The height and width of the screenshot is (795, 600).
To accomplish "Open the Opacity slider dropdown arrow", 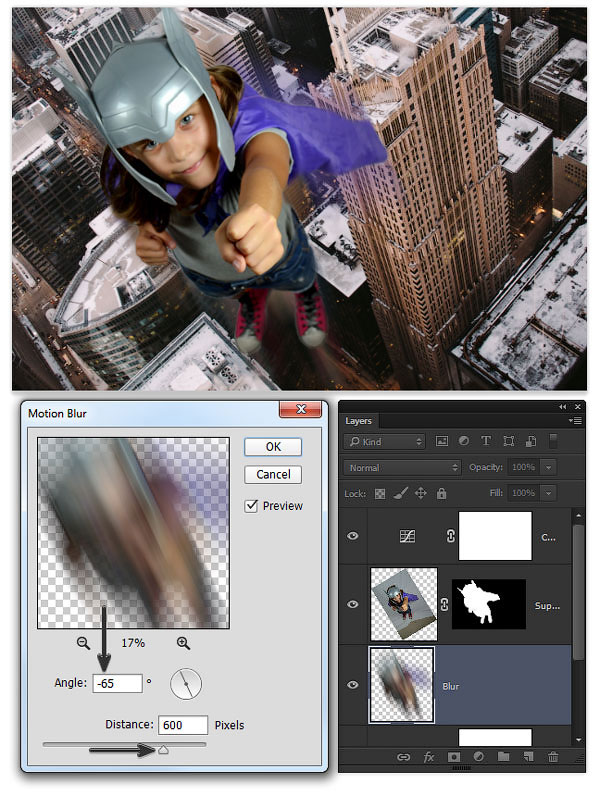I will tap(548, 467).
